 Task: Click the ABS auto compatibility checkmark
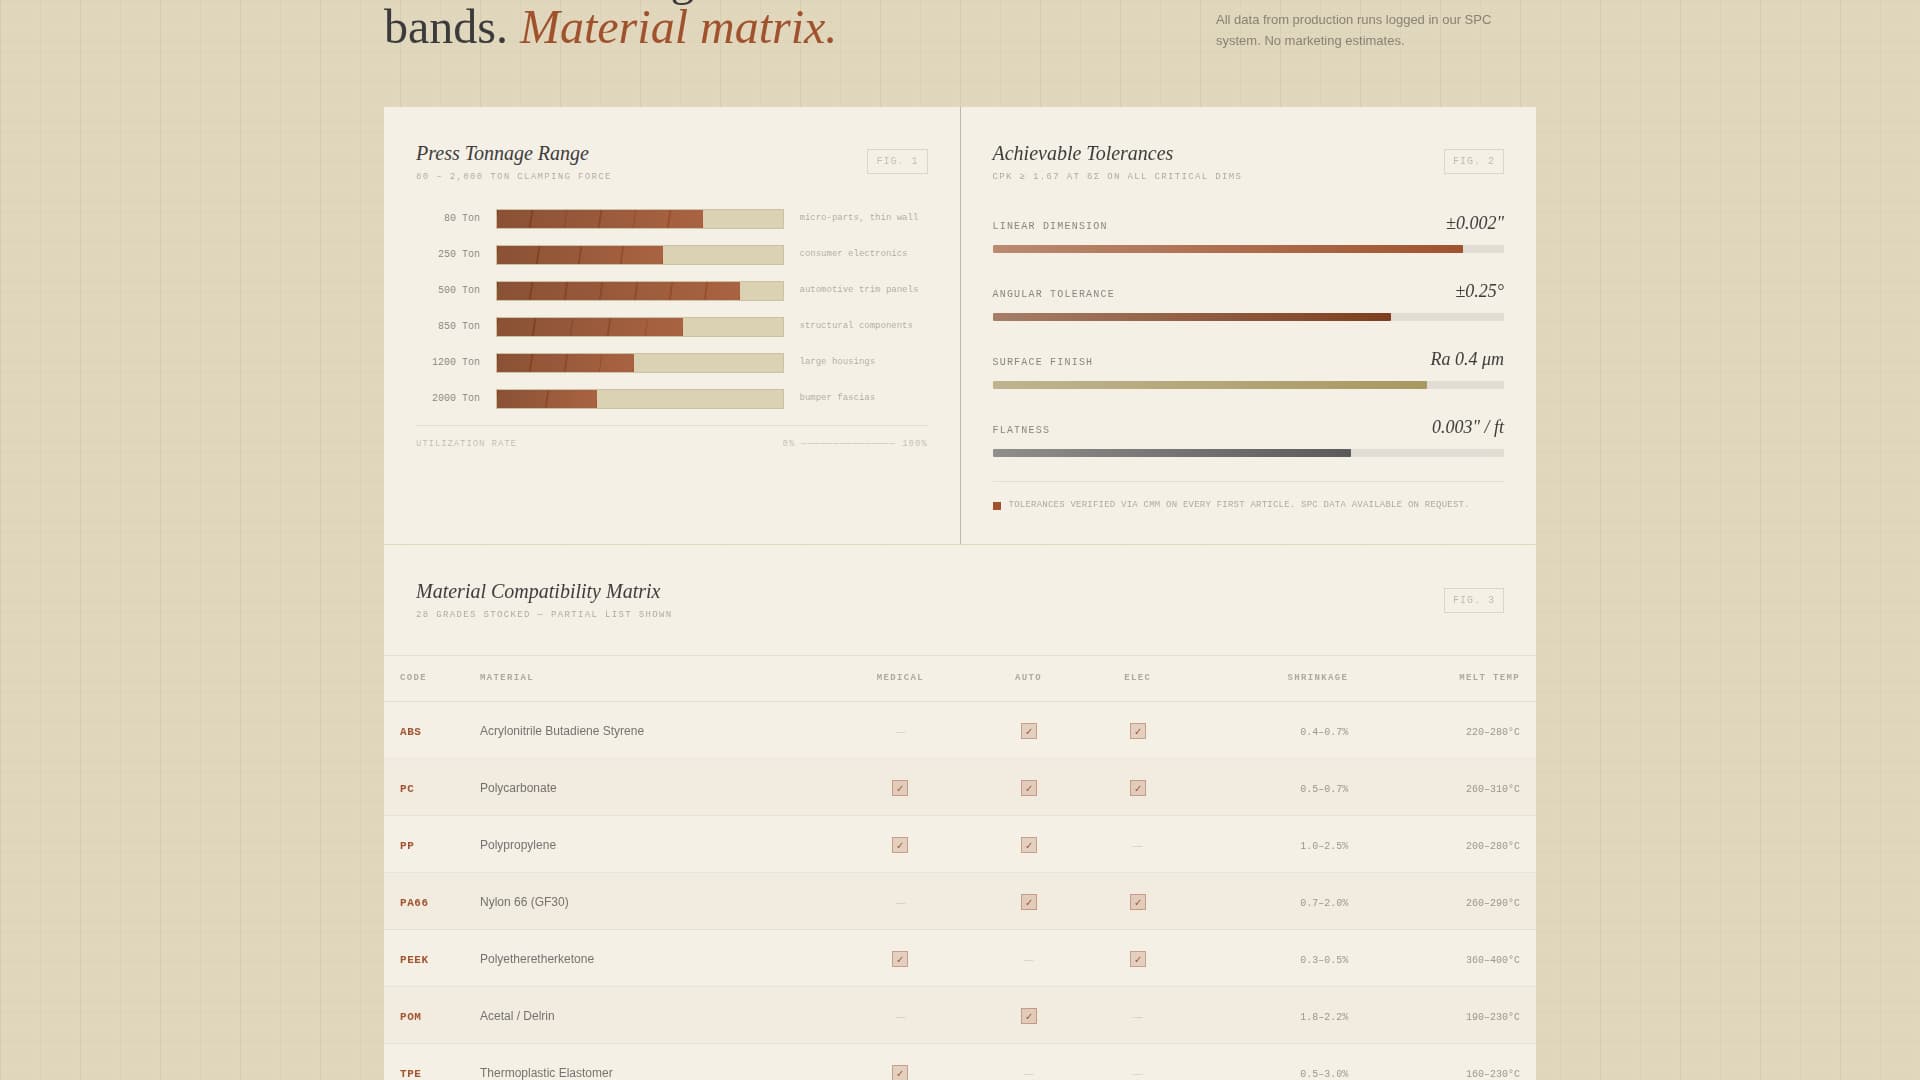(1029, 731)
